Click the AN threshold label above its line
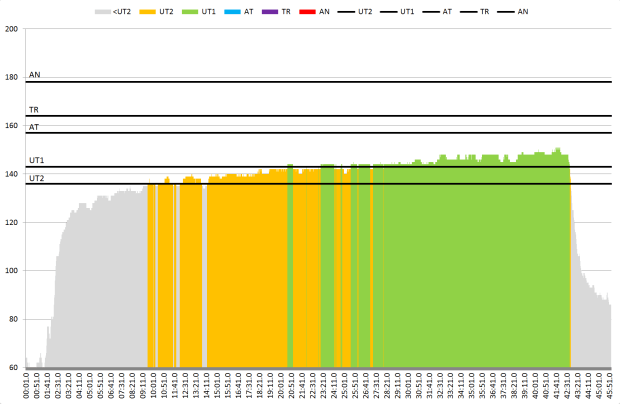Image resolution: width=620 pixels, height=404 pixels. pyautogui.click(x=35, y=75)
